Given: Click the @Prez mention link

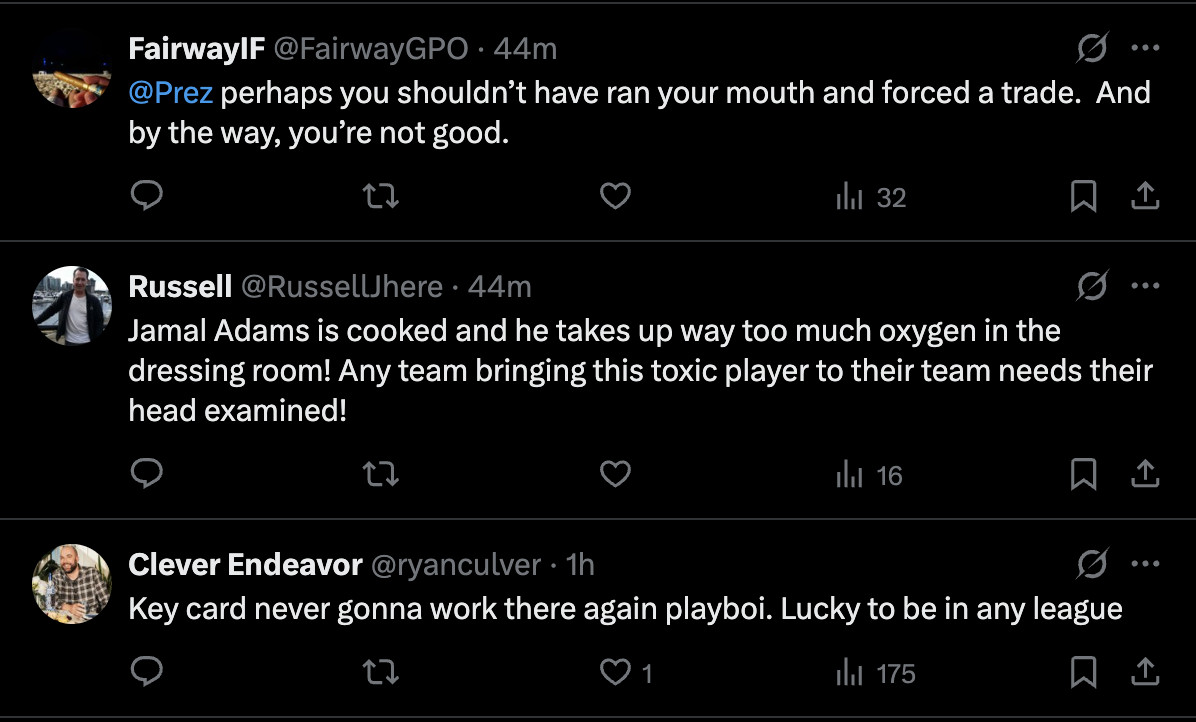Looking at the screenshot, I should coord(170,93).
